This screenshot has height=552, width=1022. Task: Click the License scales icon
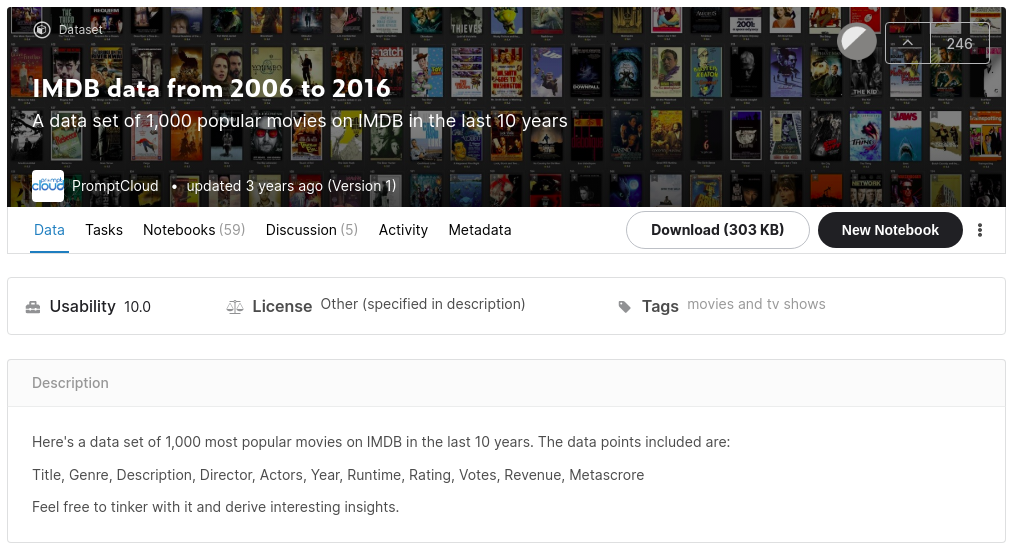pos(235,307)
